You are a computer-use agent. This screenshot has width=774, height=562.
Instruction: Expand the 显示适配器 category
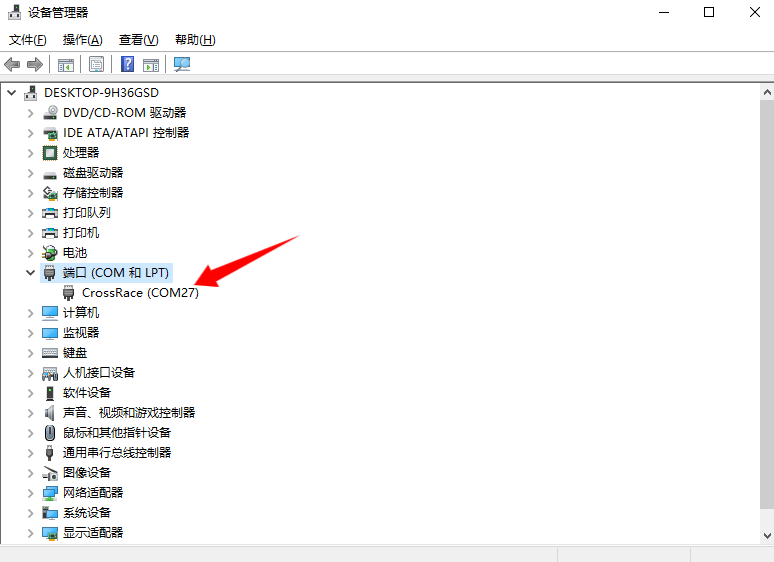point(31,532)
